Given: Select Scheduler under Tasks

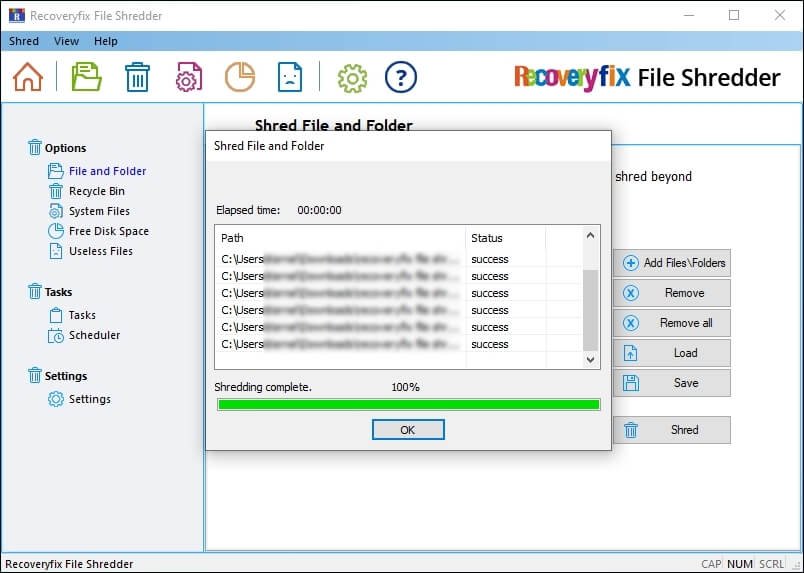Looking at the screenshot, I should (x=94, y=335).
